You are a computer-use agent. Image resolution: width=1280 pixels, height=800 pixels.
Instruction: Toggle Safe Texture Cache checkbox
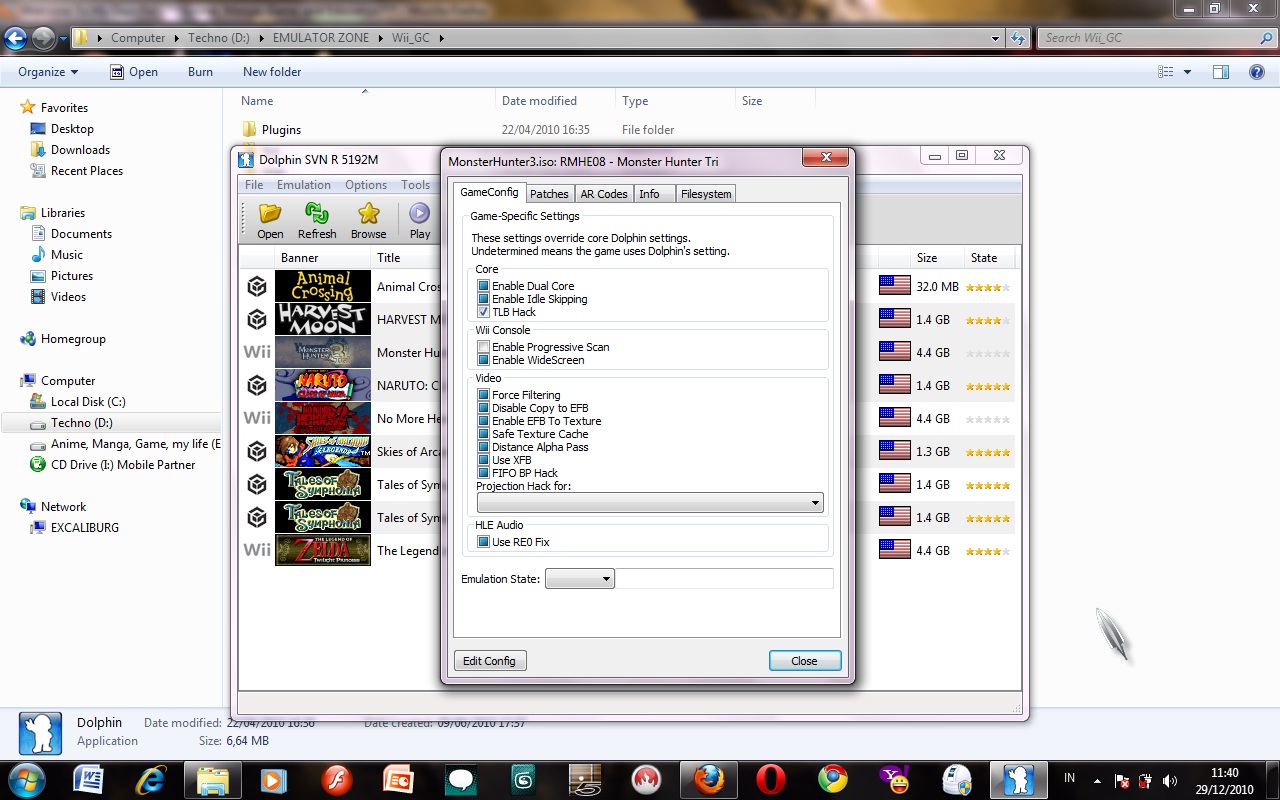click(483, 434)
